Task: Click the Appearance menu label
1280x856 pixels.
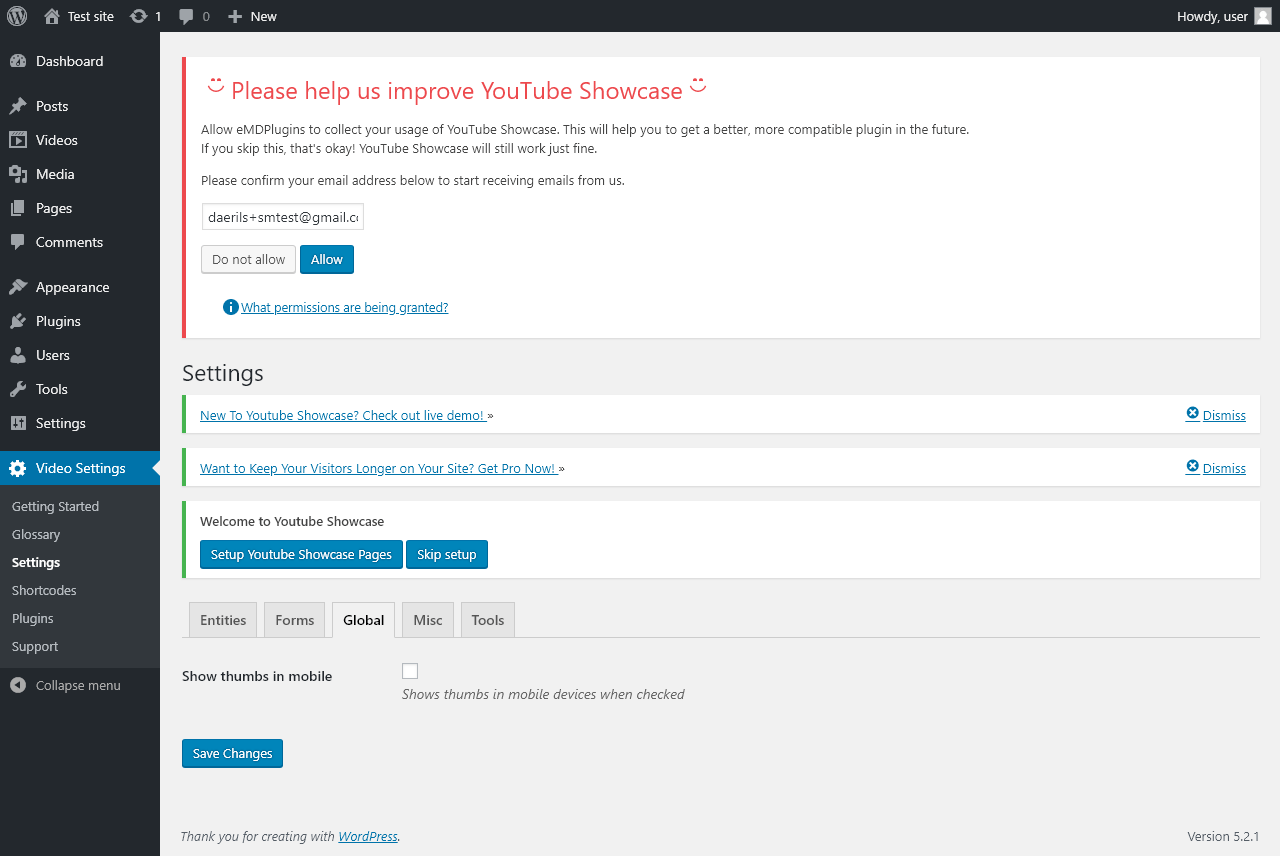Action: pos(73,287)
